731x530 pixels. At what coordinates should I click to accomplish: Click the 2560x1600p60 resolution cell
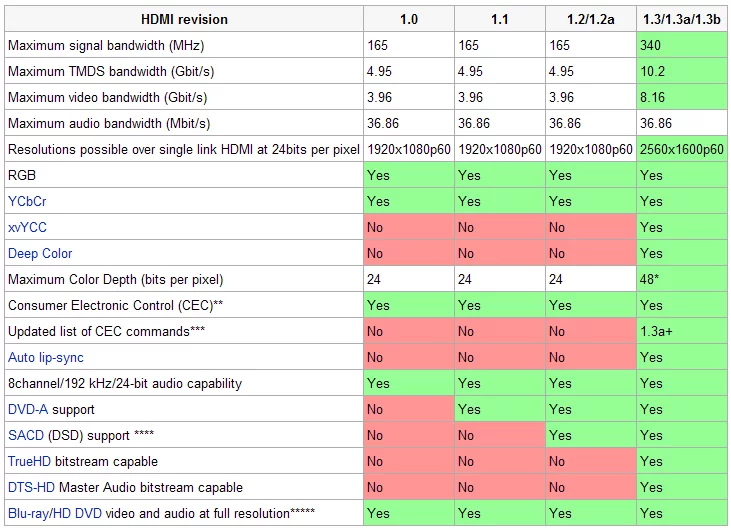click(683, 149)
